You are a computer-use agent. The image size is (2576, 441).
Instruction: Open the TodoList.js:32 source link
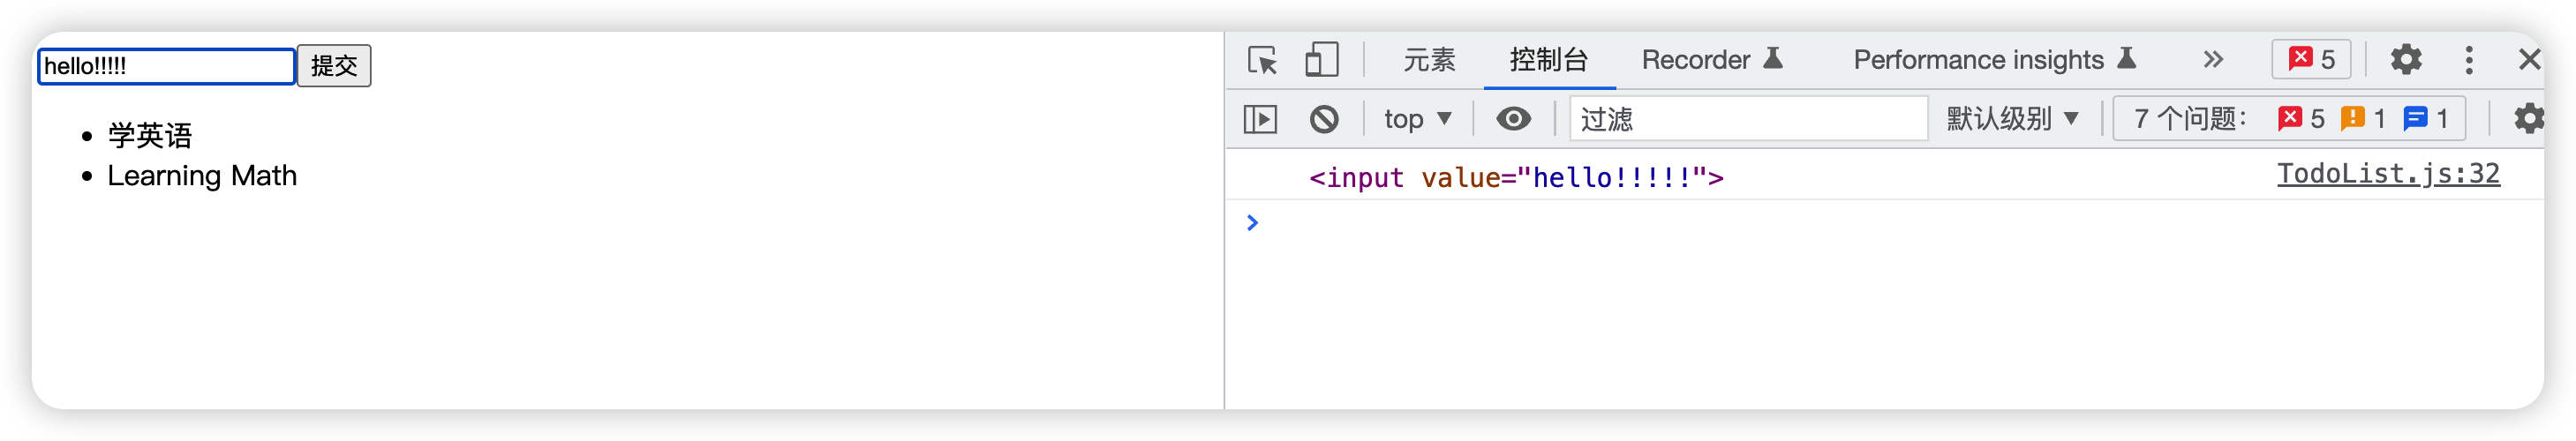pos(2387,174)
